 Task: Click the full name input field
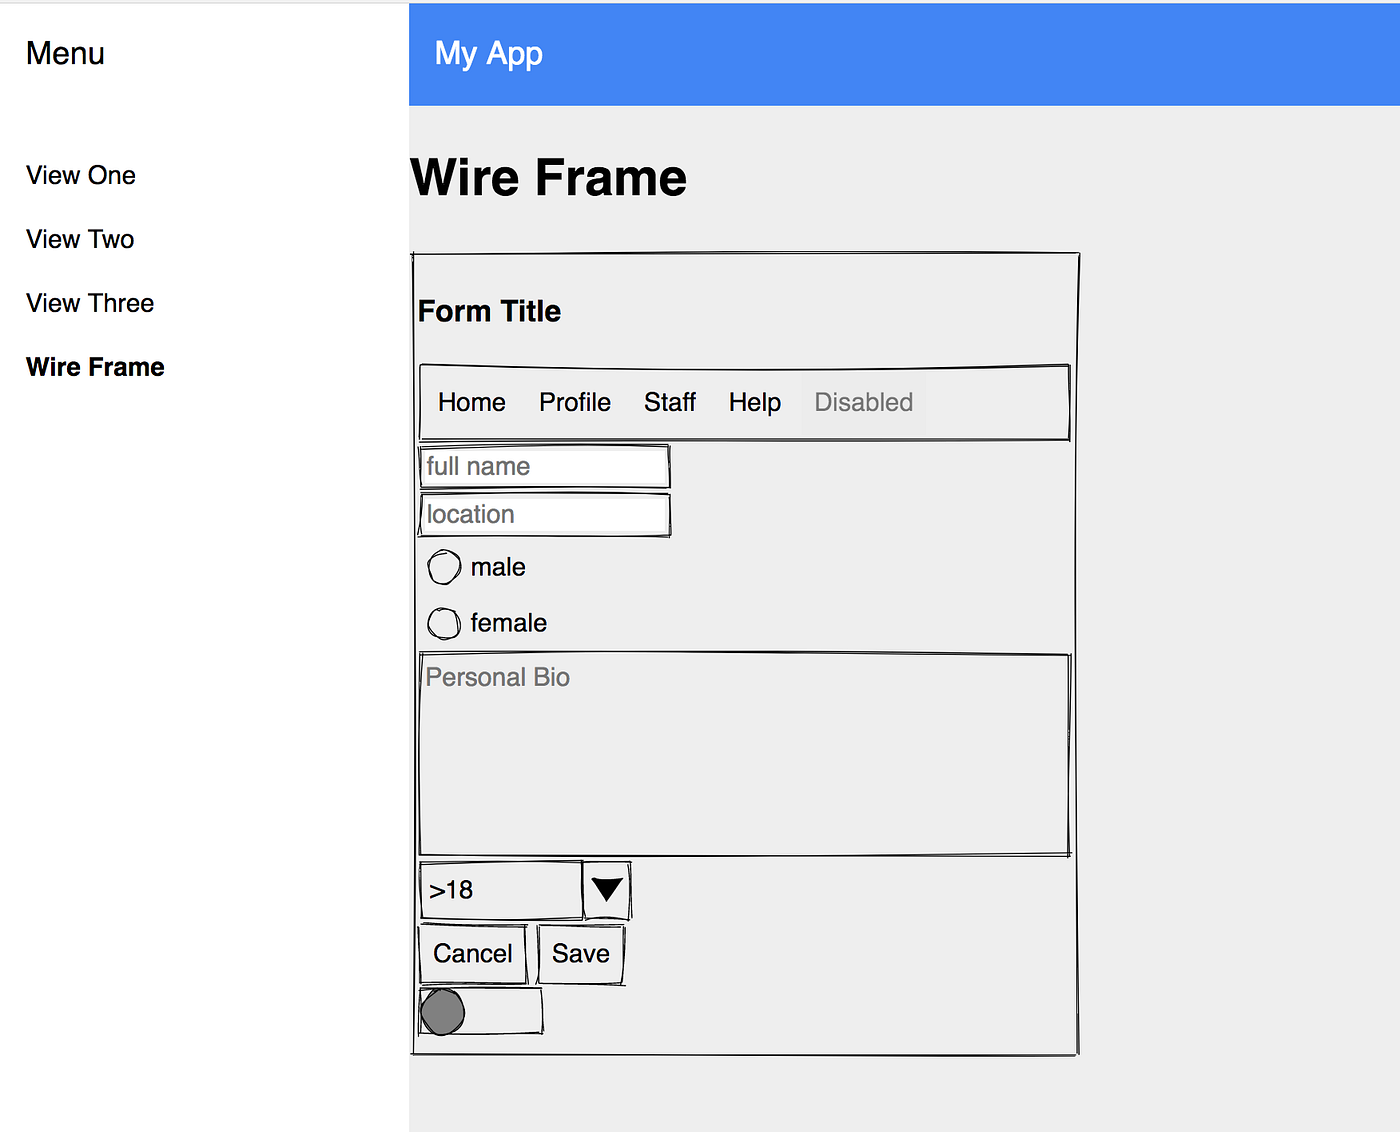pyautogui.click(x=543, y=466)
